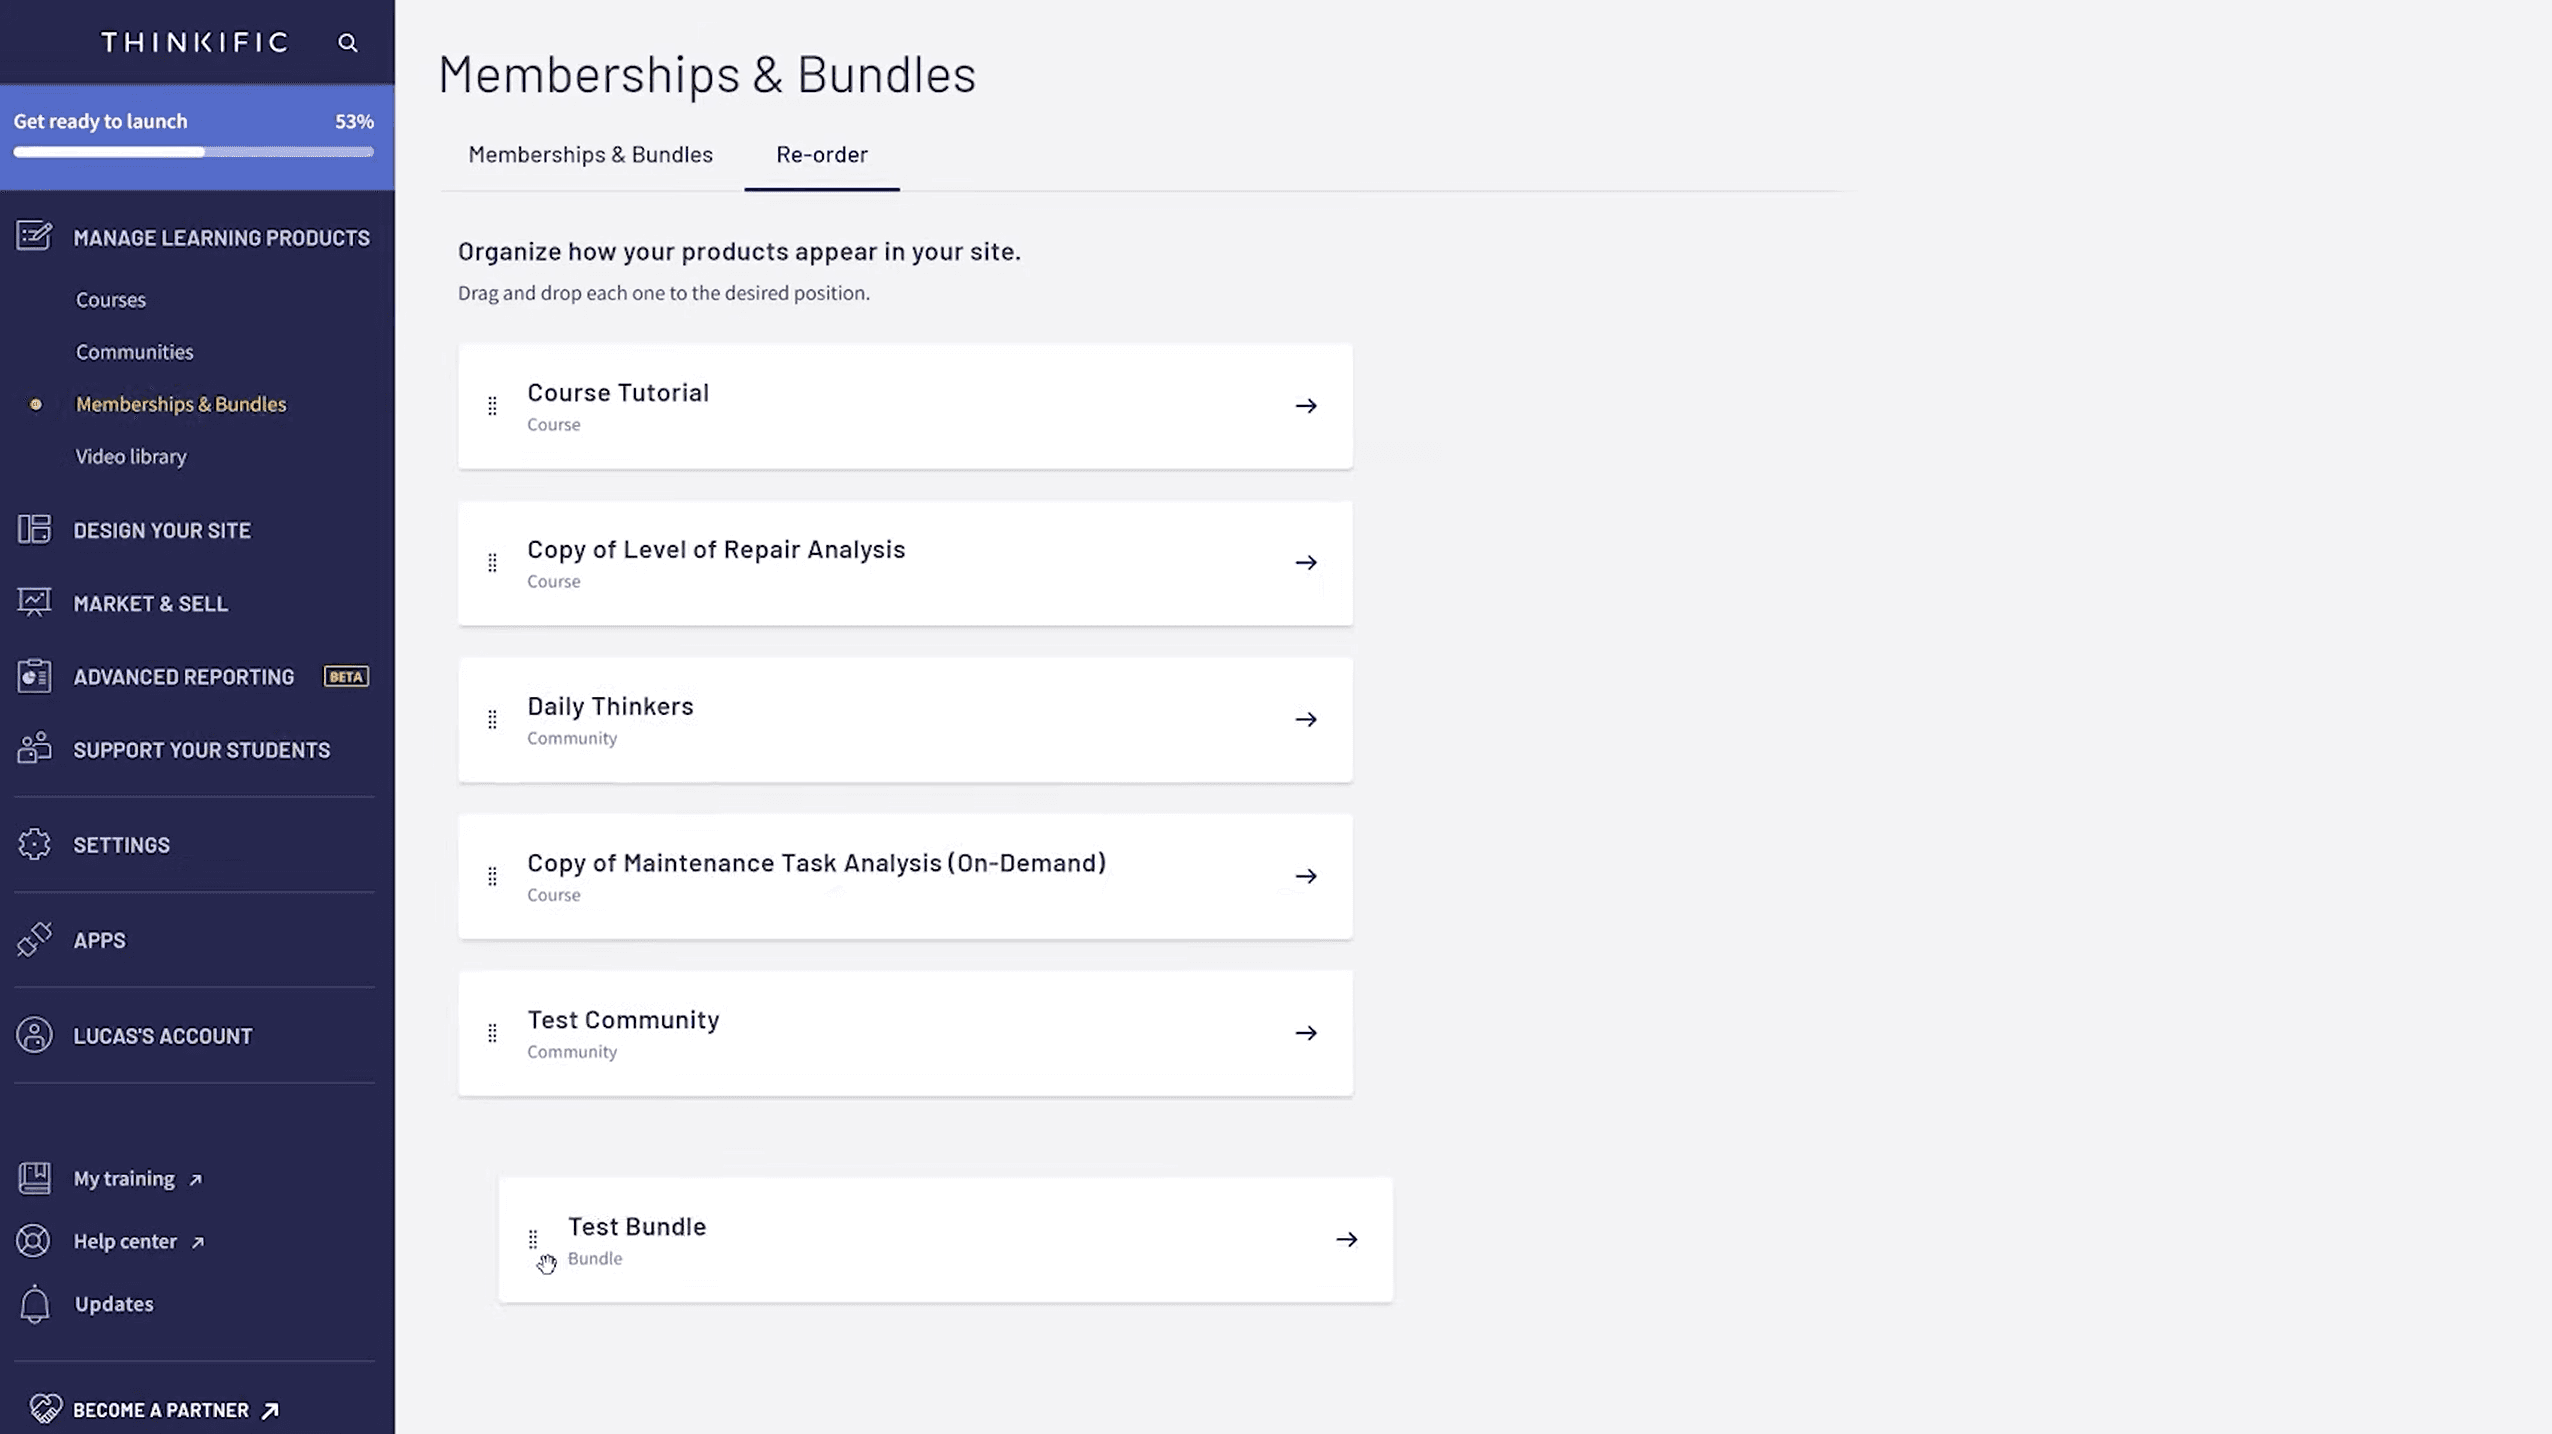Open the Support Your Students icon
This screenshot has width=2552, height=1434.
tap(33, 749)
